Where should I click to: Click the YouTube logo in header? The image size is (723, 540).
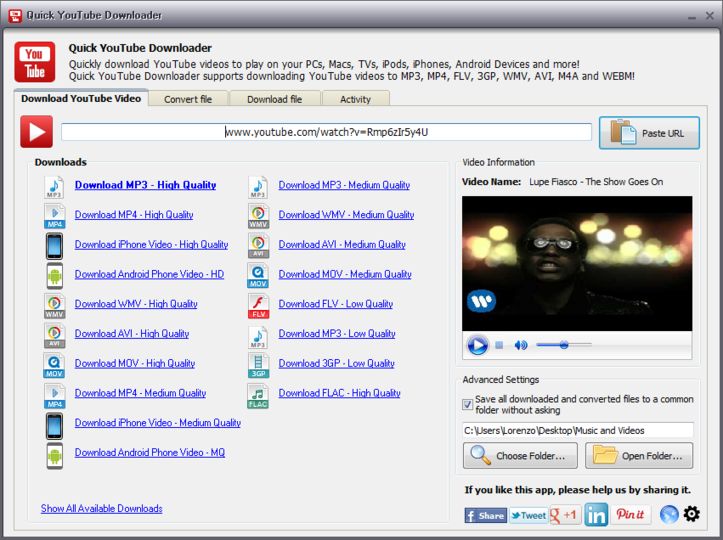35,62
